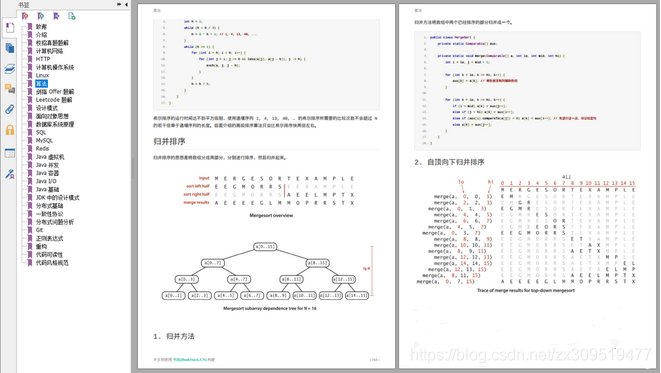
Task: Open the 数据库系统原理 bookmark
Action: click(x=55, y=124)
